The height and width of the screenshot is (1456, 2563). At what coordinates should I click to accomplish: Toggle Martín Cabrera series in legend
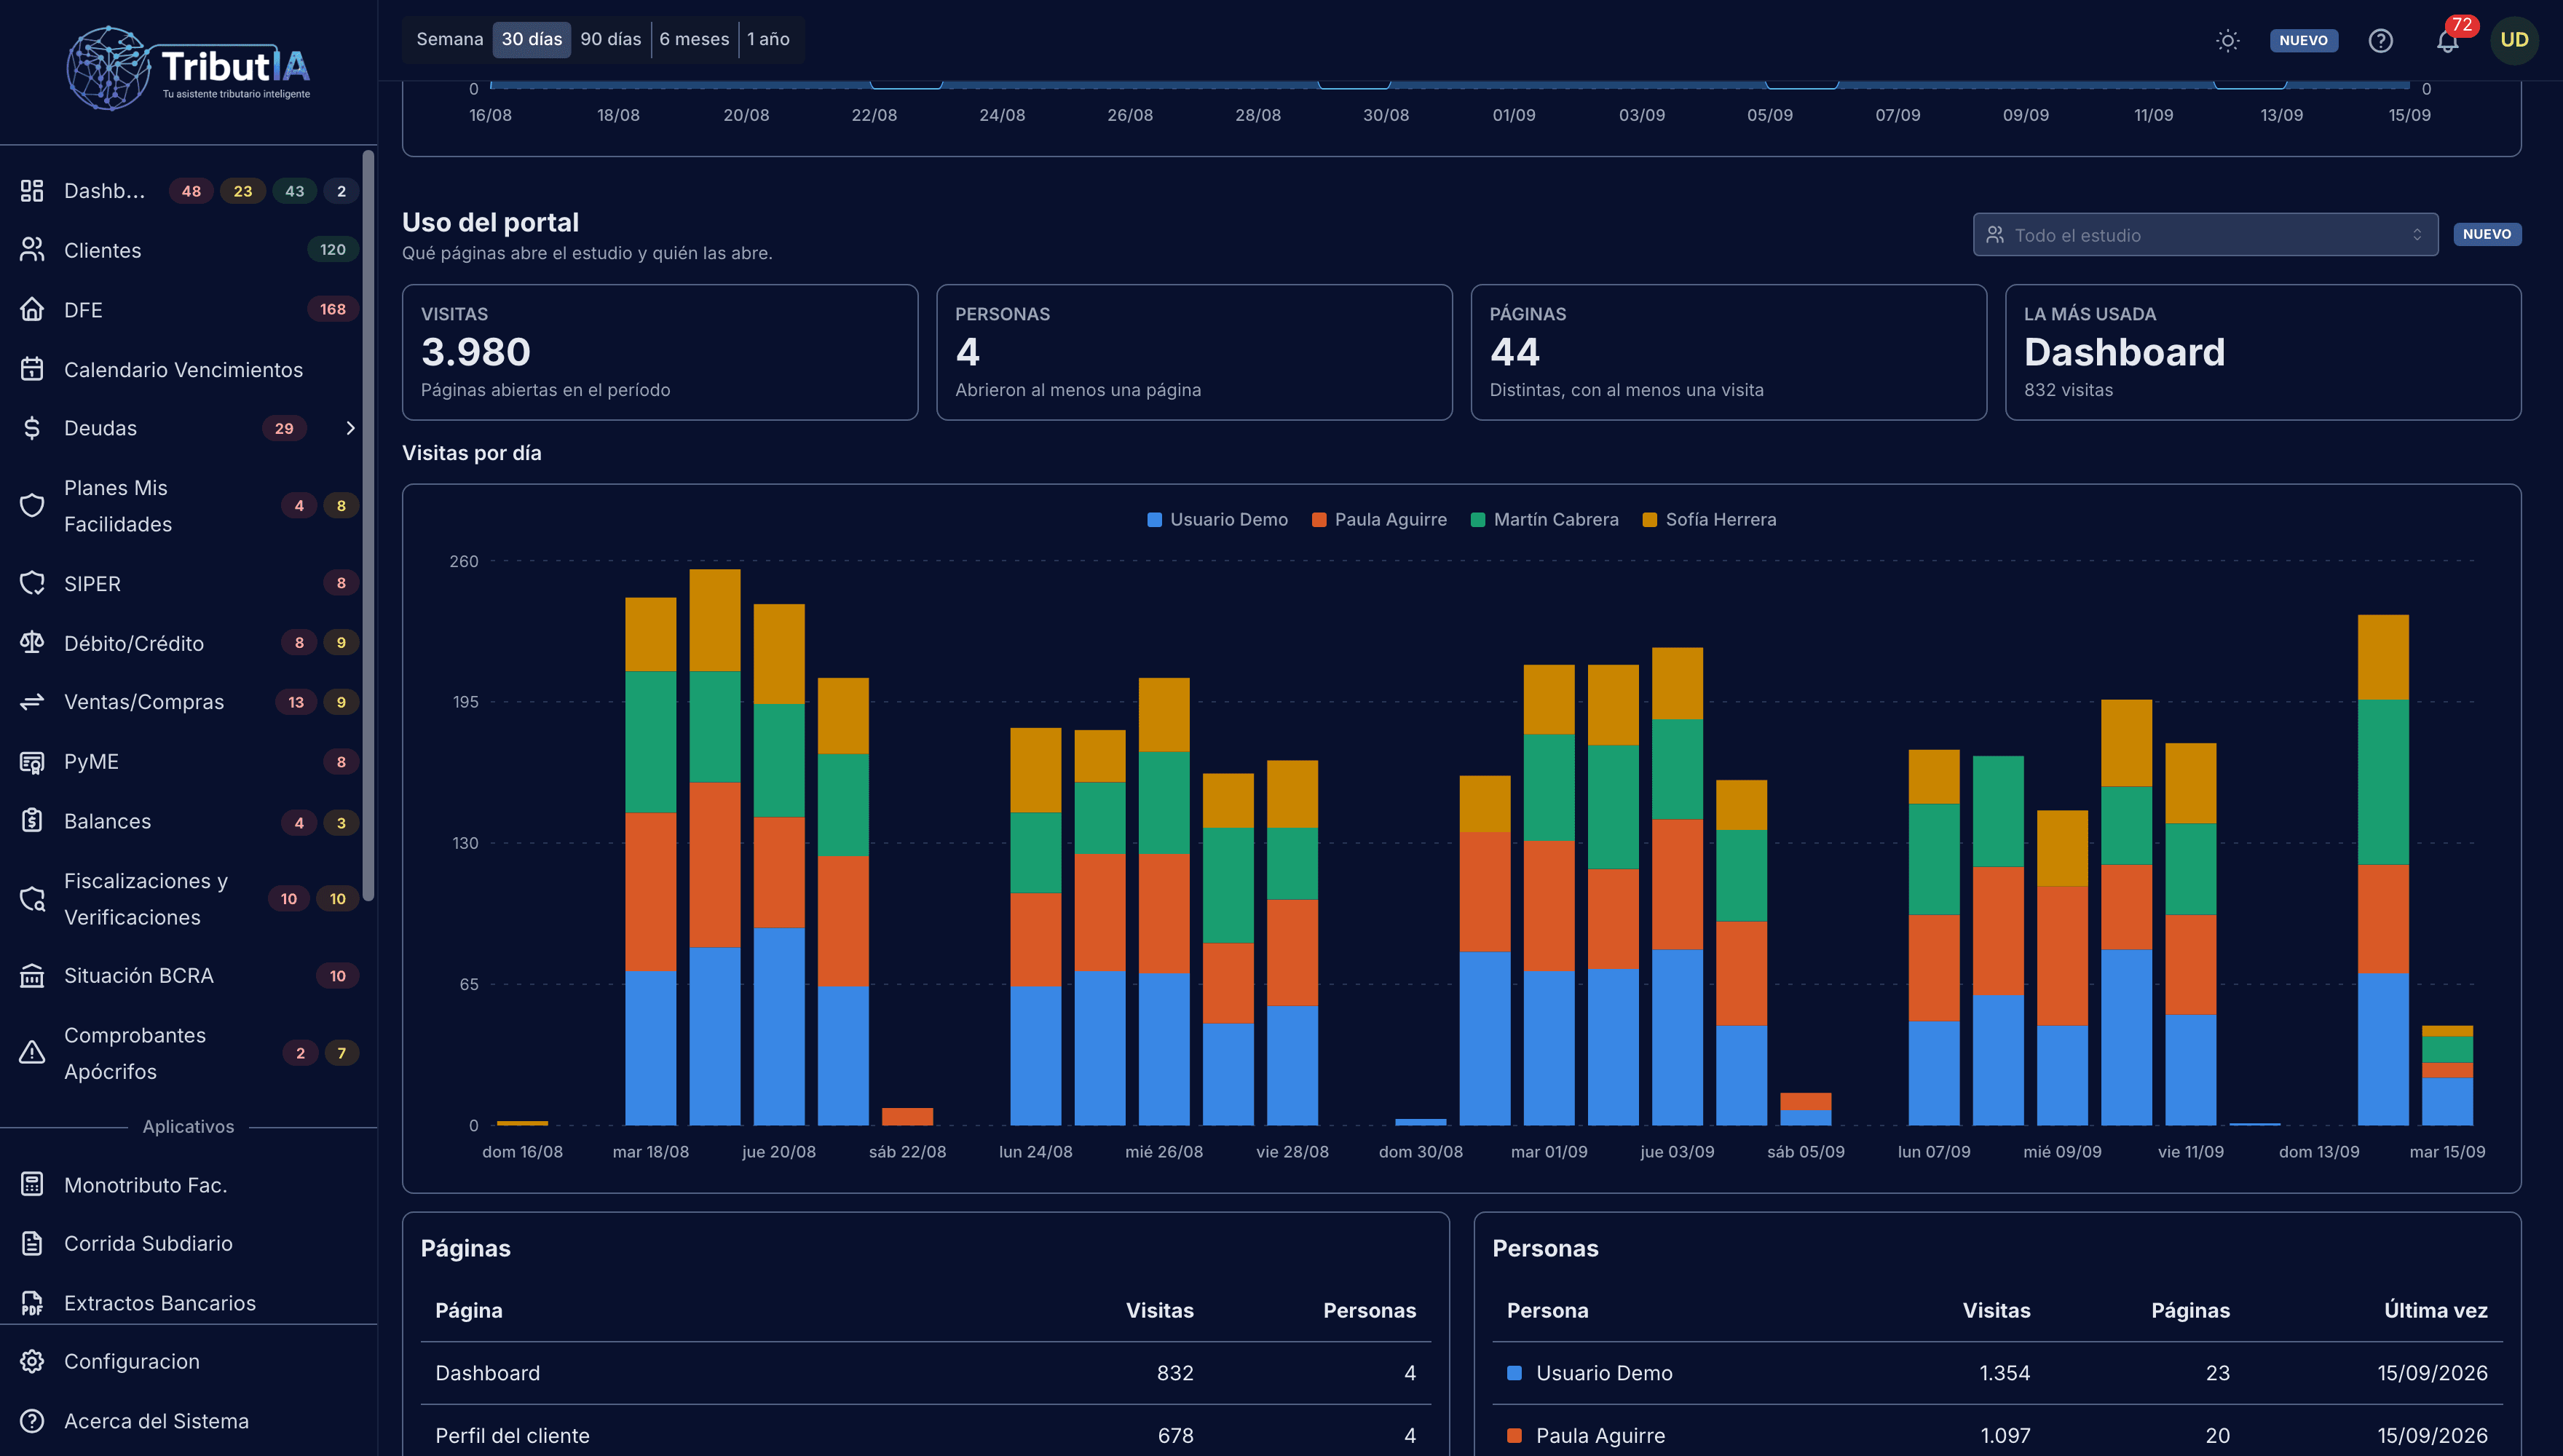coord(1544,519)
